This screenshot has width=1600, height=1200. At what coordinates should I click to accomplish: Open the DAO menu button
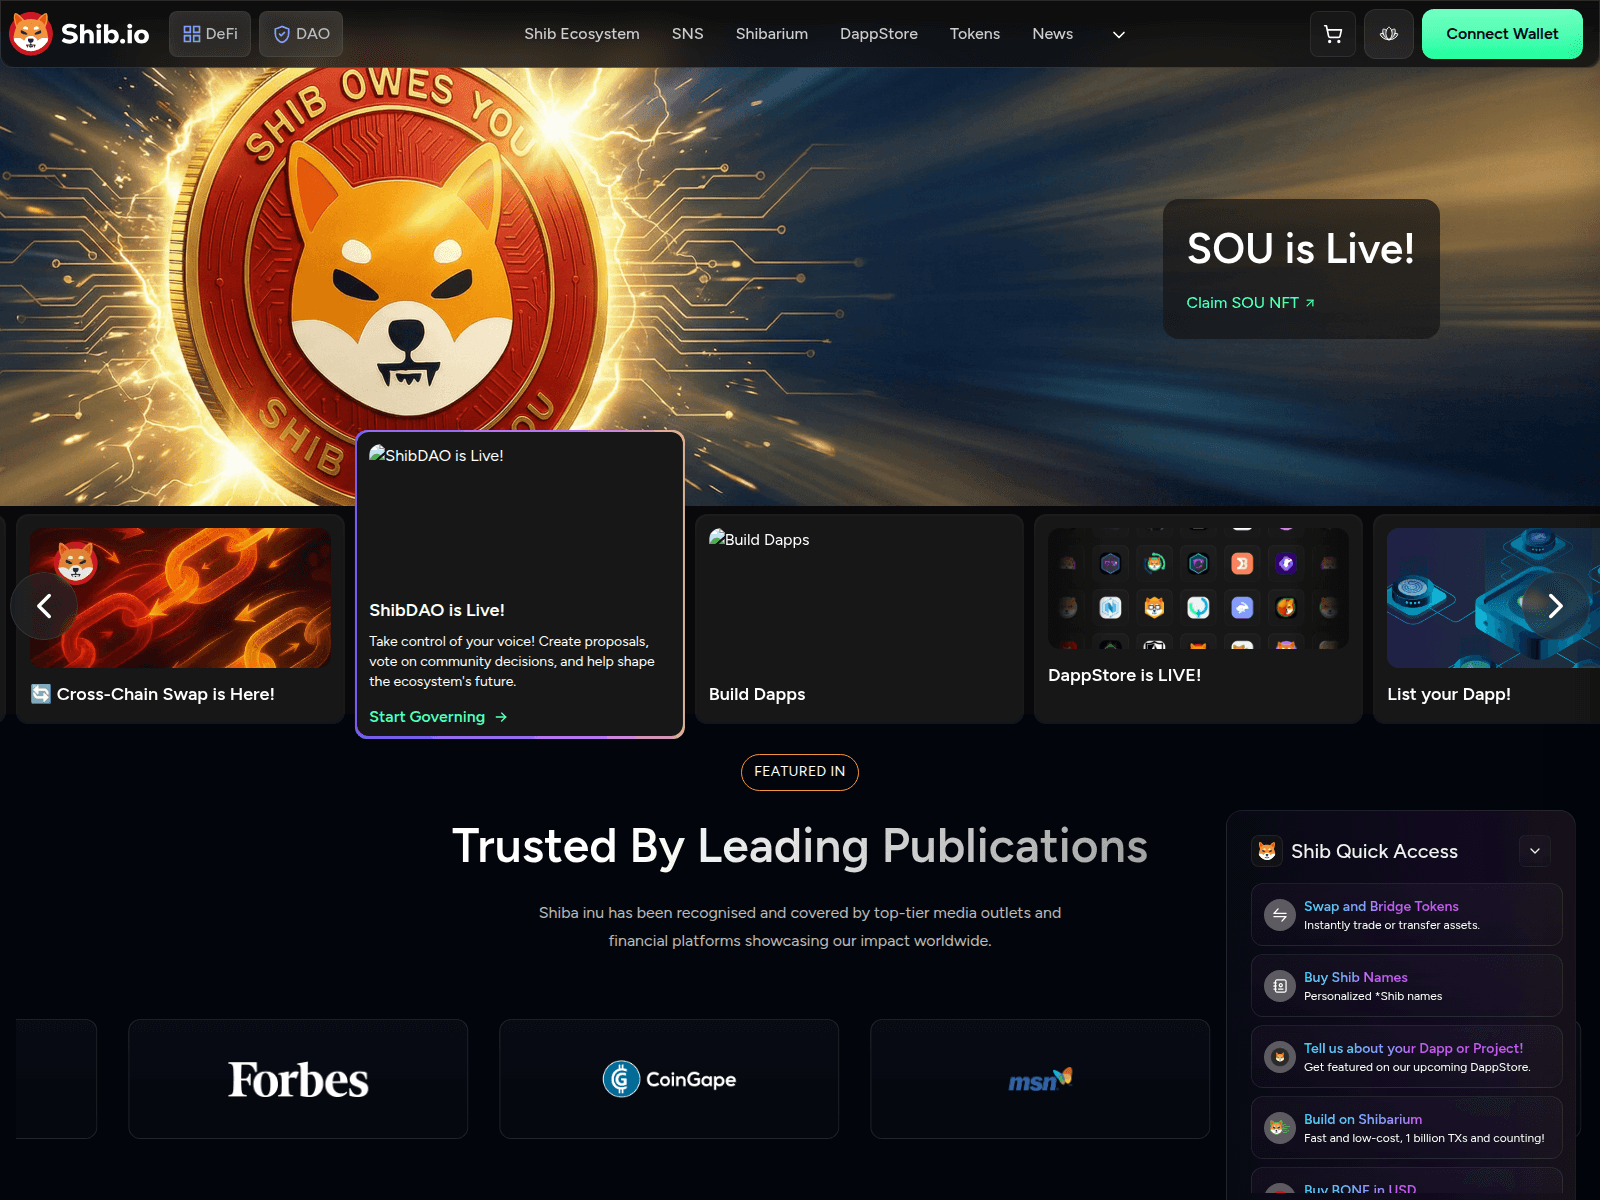click(x=301, y=34)
